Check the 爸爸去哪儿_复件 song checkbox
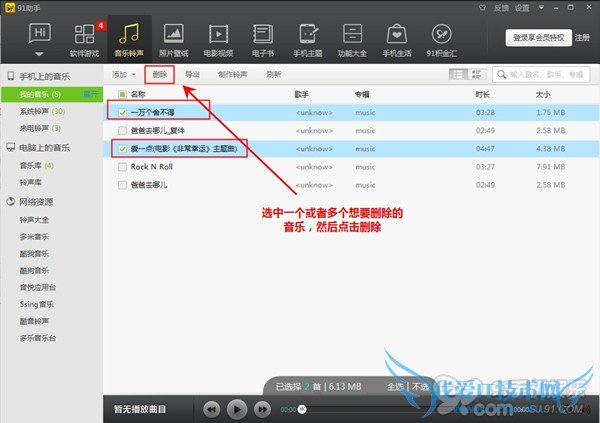 122,131
